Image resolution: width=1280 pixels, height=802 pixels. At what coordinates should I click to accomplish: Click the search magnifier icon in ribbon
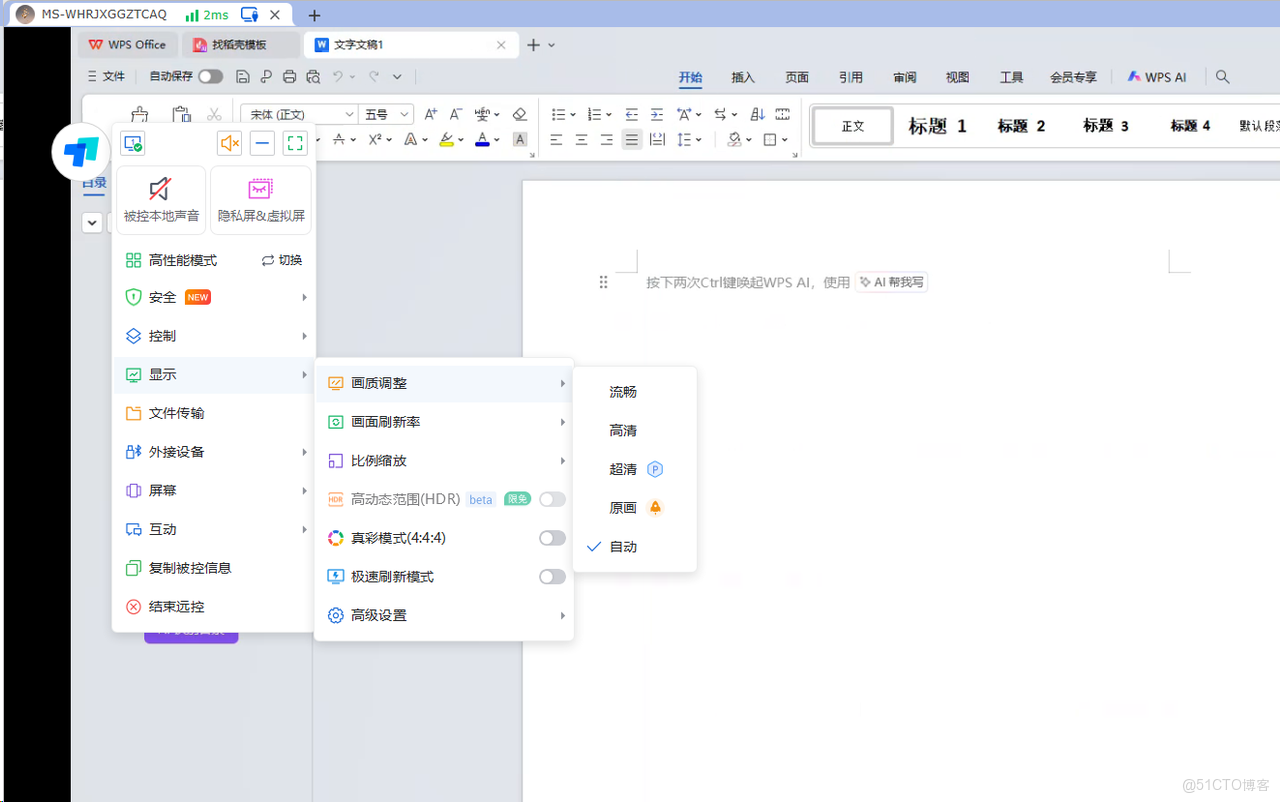(1222, 77)
